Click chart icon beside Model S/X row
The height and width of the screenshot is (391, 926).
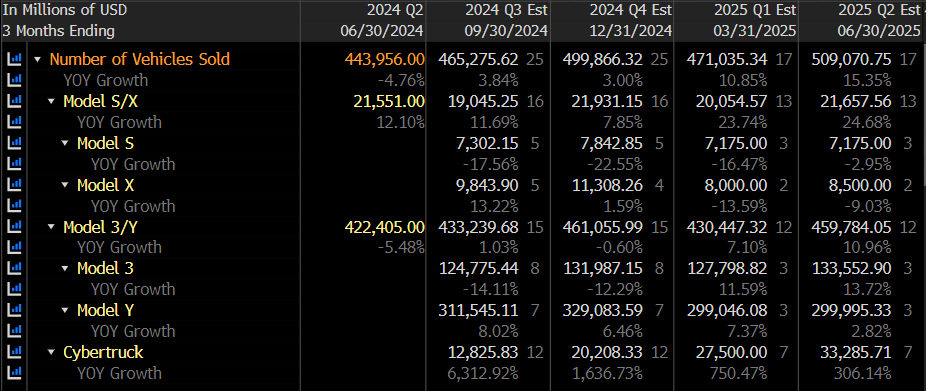pos(14,102)
